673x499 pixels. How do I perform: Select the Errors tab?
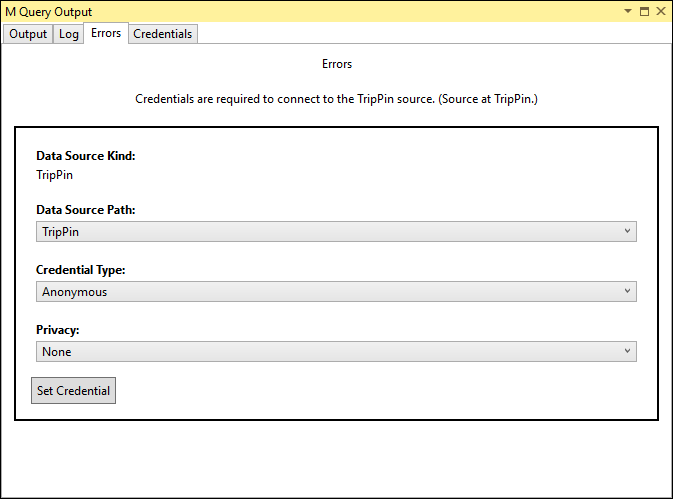tap(106, 33)
